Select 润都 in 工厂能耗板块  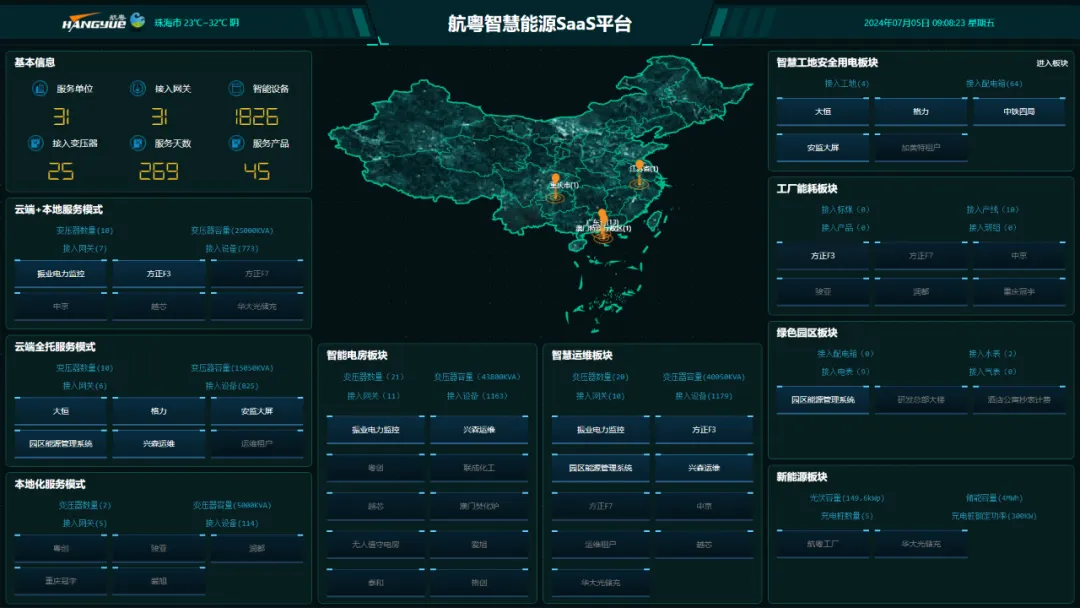click(921, 292)
